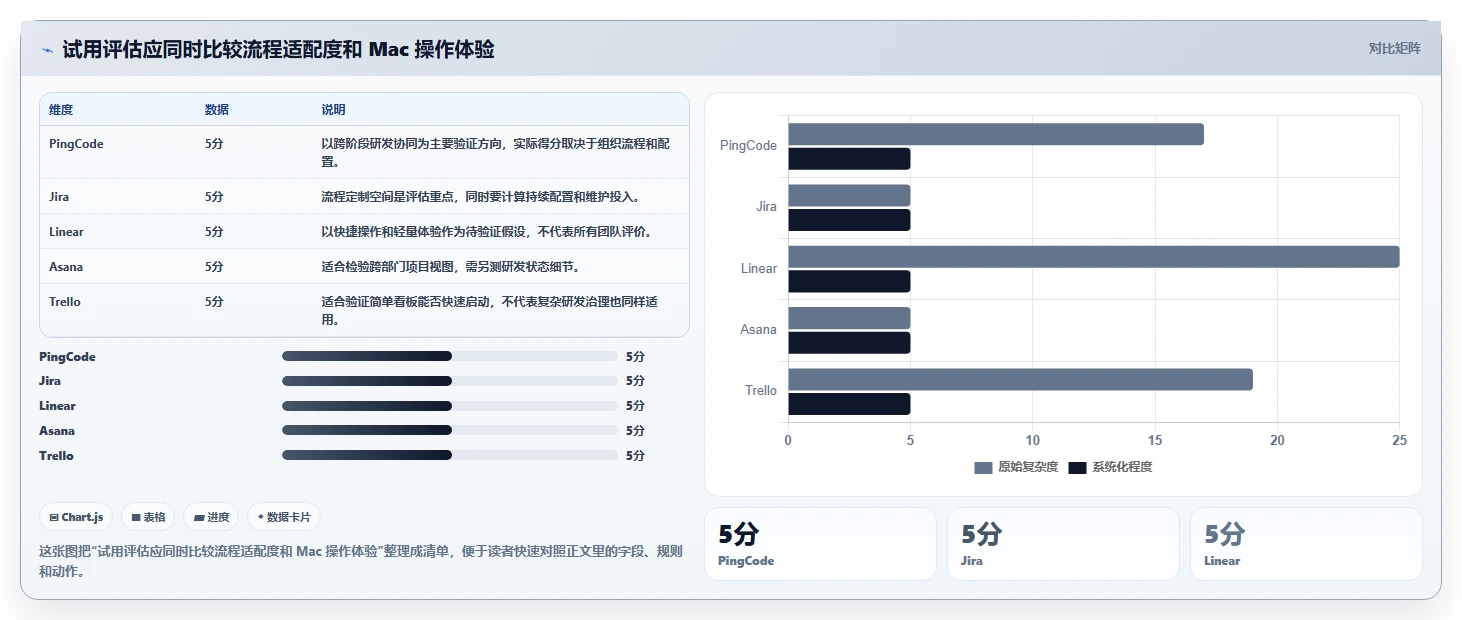Click the Asana progress bar
Screen dimensions: 1462x620
click(x=450, y=431)
